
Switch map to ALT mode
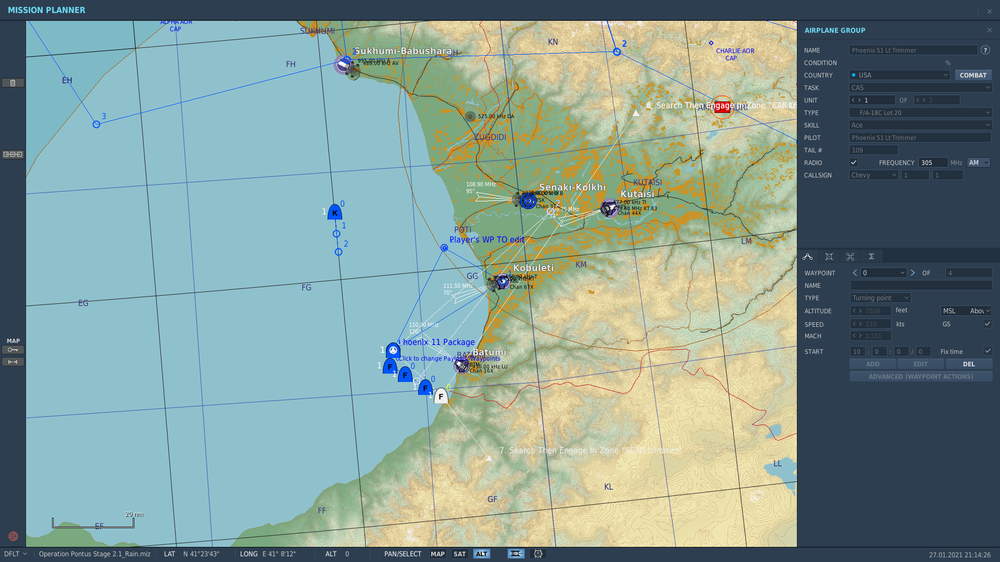482,554
